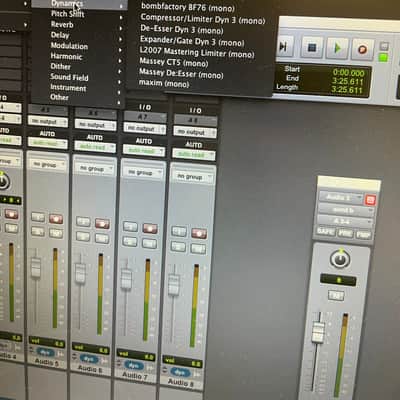
Task: Open the group selector on Audio 6
Action: tap(93, 169)
